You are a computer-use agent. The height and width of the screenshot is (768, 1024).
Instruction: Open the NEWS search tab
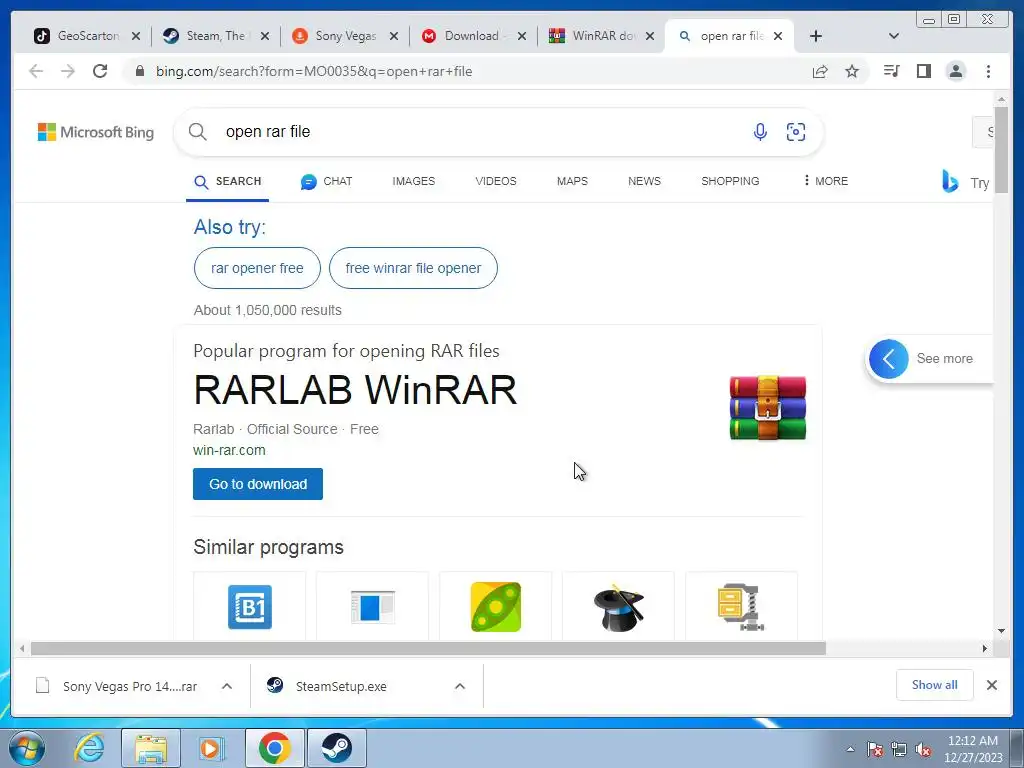pyautogui.click(x=644, y=182)
